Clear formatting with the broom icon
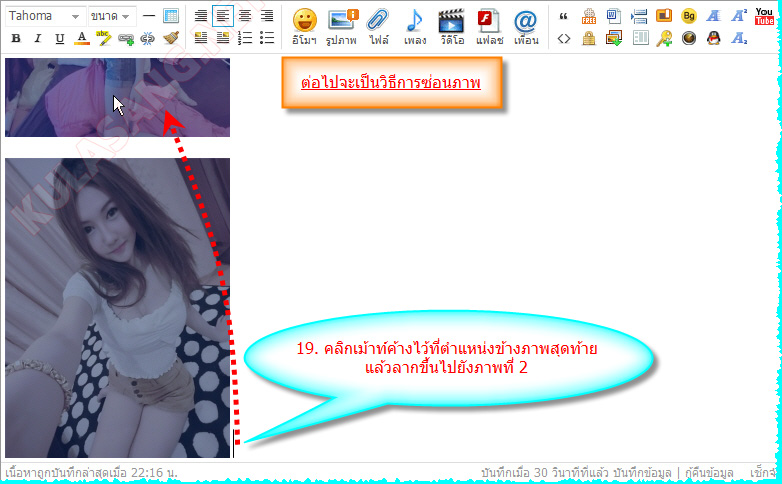Viewport: 782px width, 484px height. click(x=171, y=38)
